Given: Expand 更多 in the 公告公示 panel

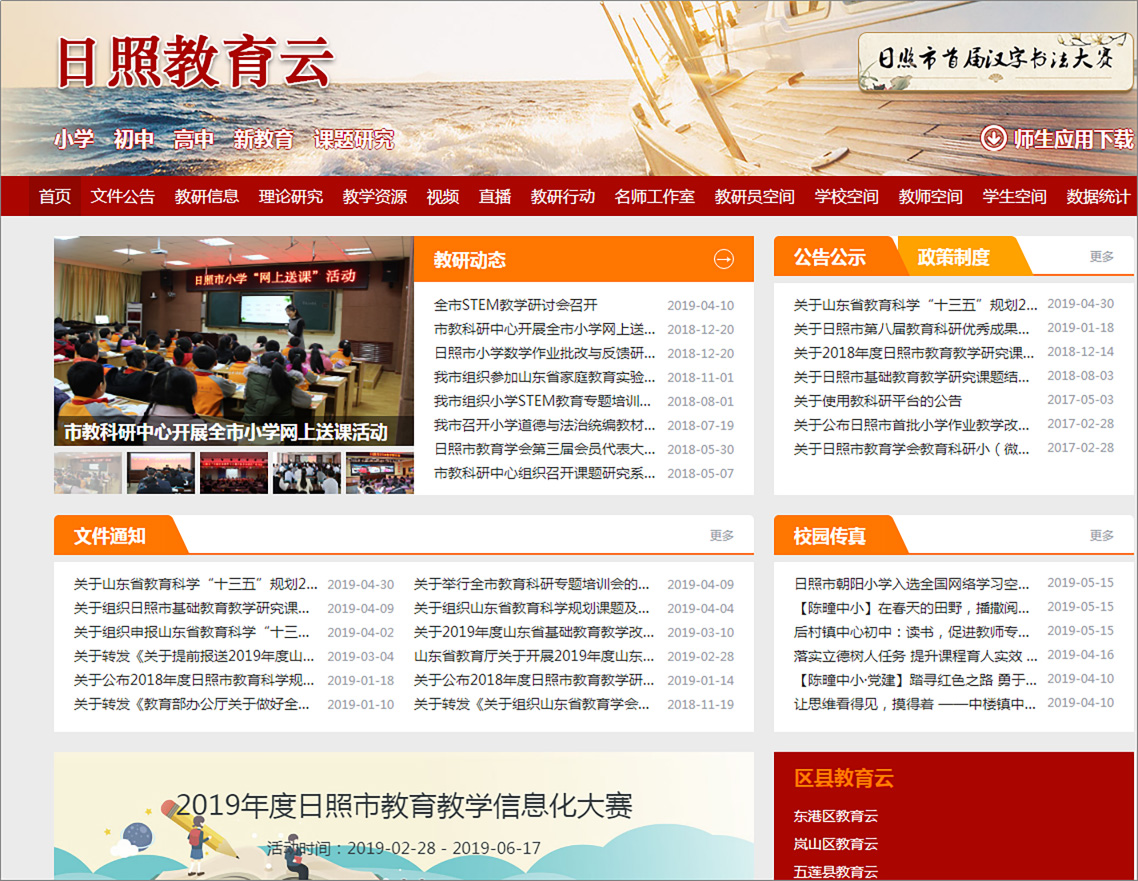Looking at the screenshot, I should (1101, 257).
